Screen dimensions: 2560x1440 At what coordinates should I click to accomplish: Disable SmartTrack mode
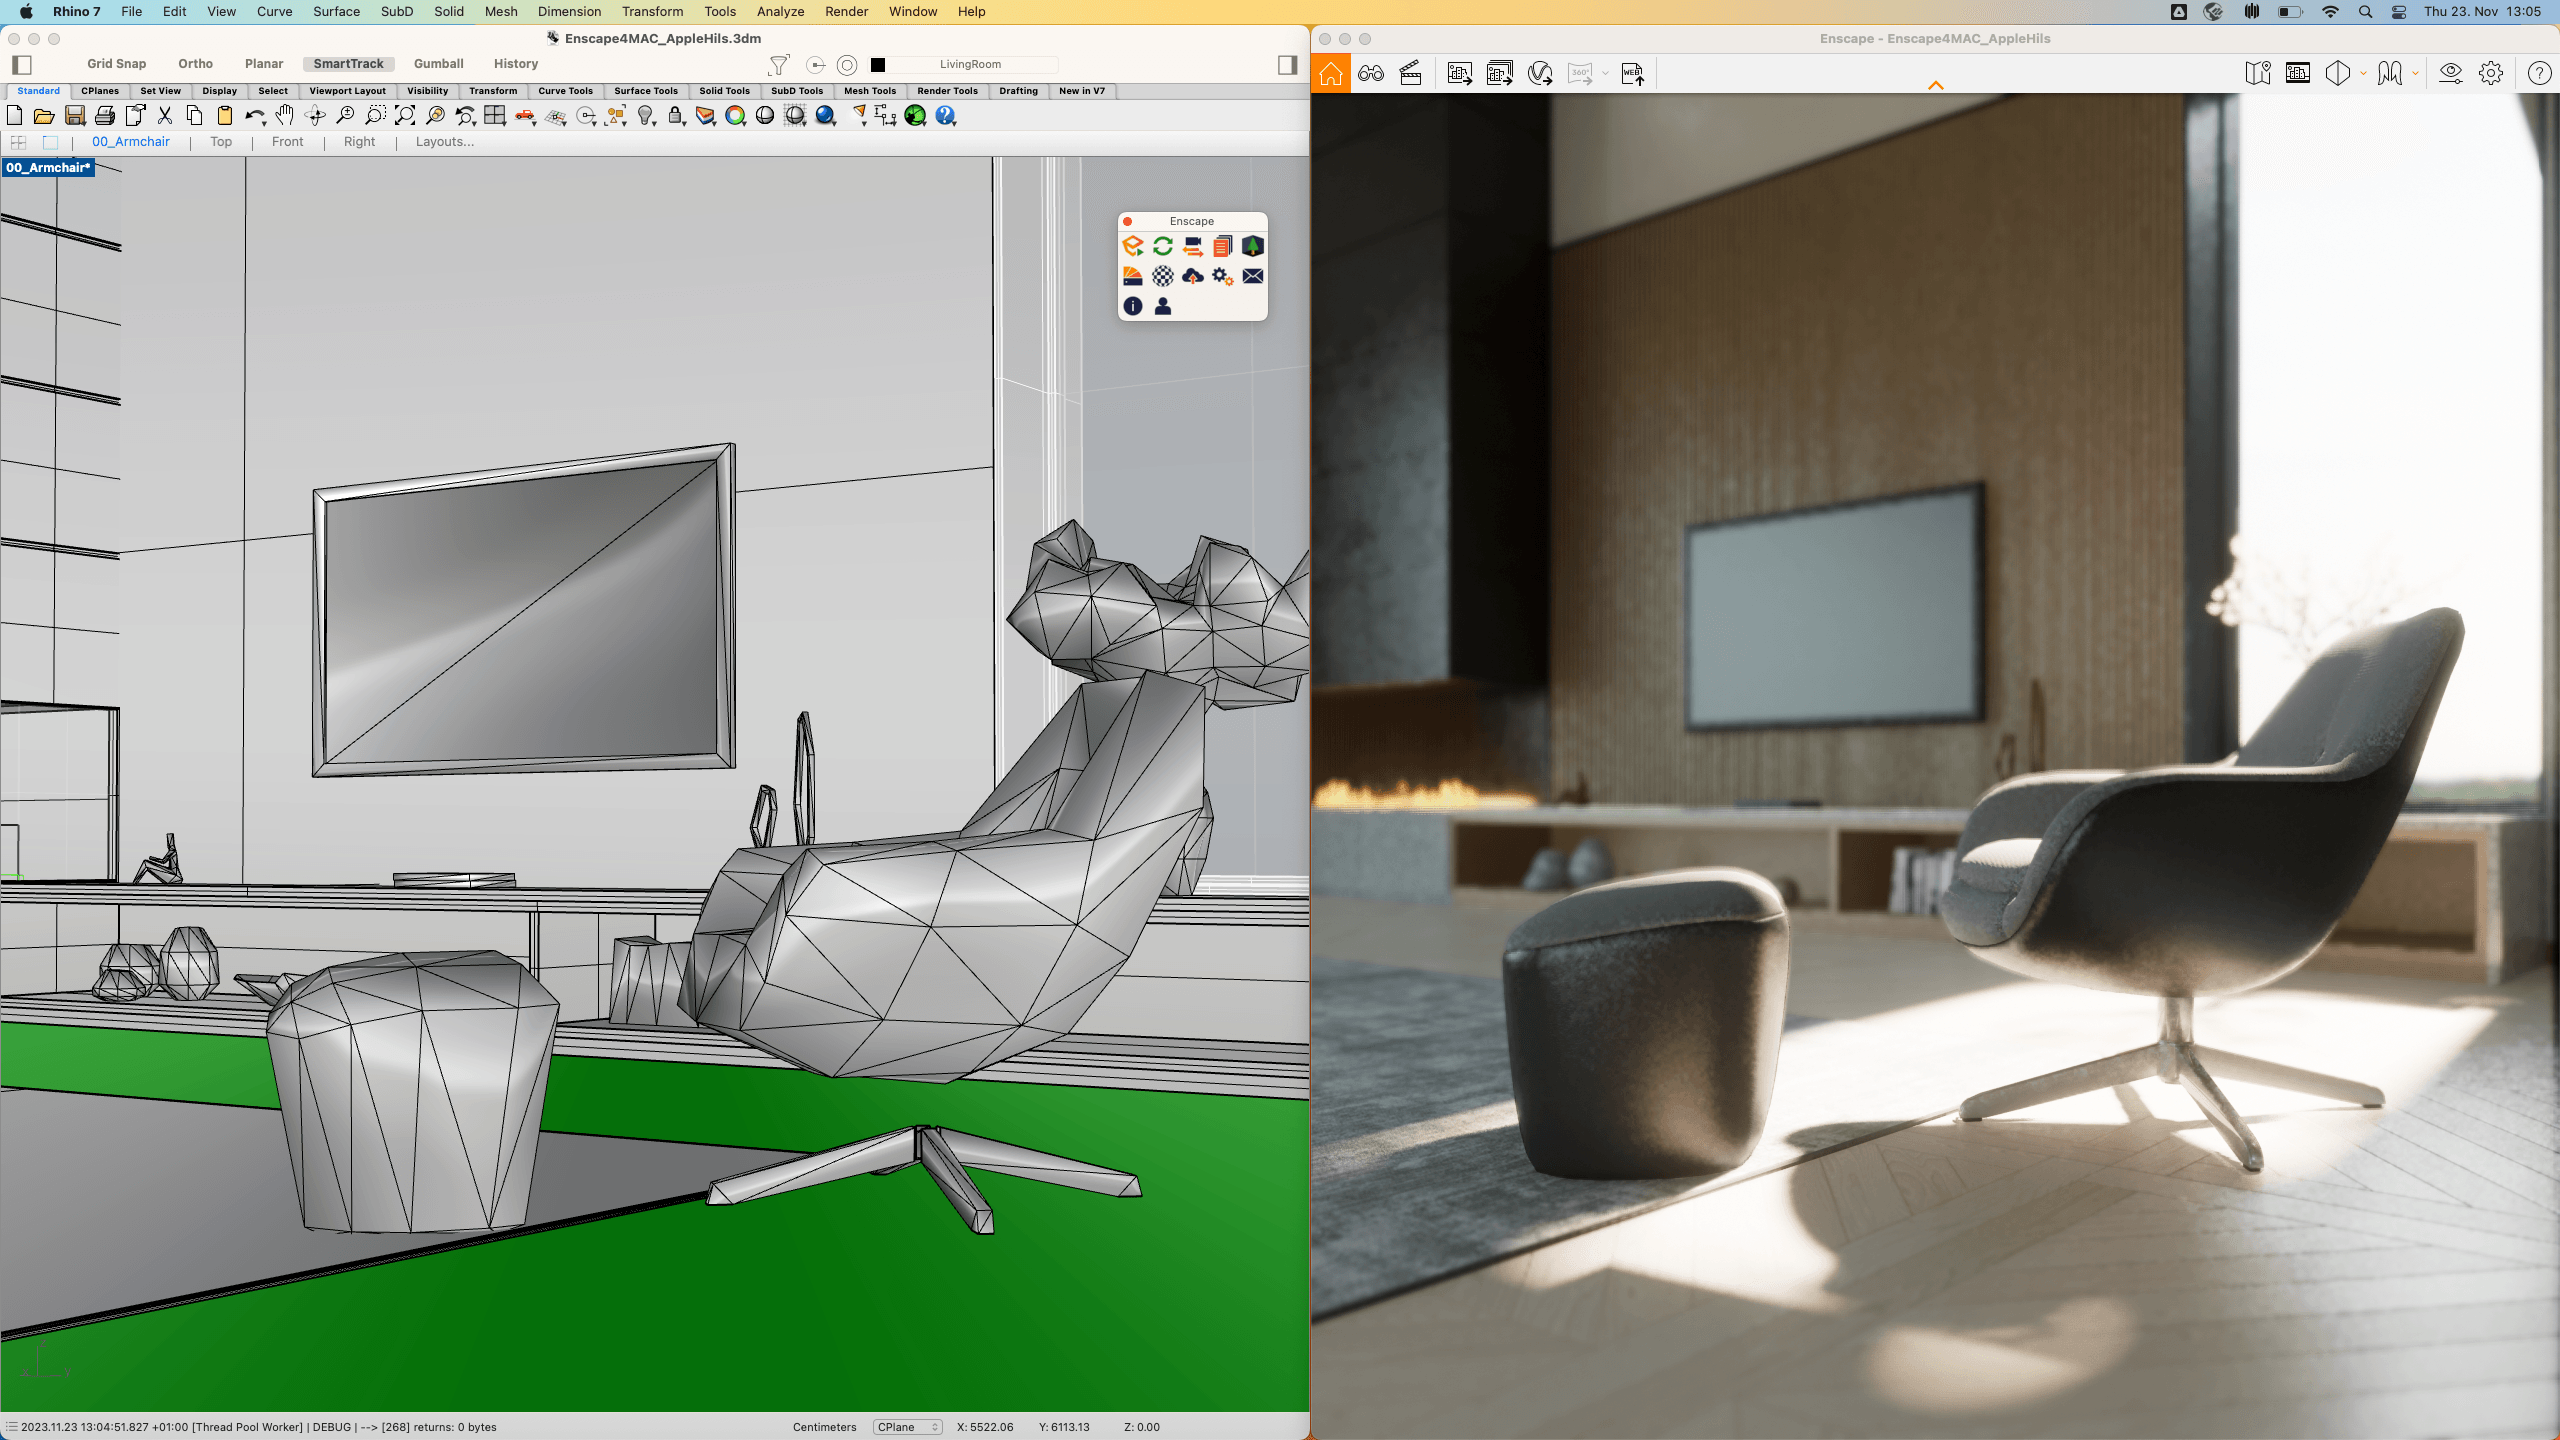point(348,63)
